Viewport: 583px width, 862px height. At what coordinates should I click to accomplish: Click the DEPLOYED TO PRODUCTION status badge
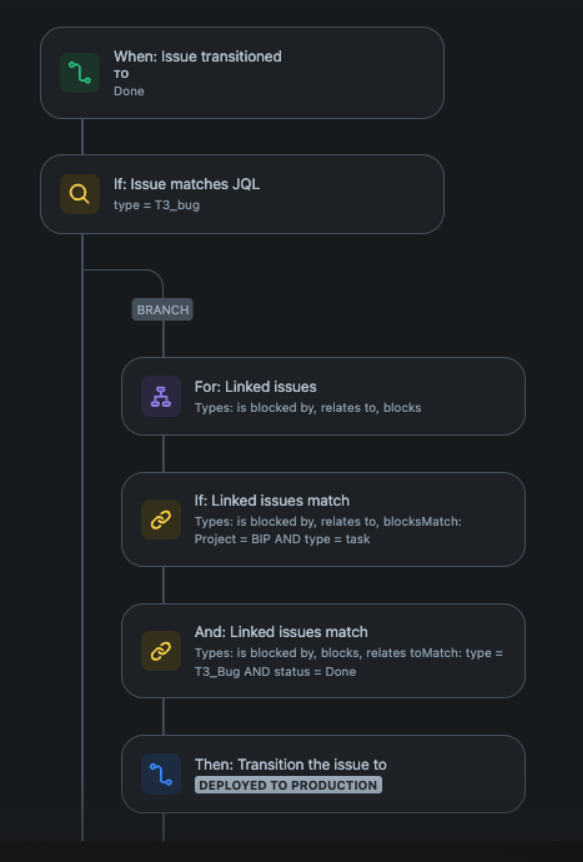click(x=288, y=785)
